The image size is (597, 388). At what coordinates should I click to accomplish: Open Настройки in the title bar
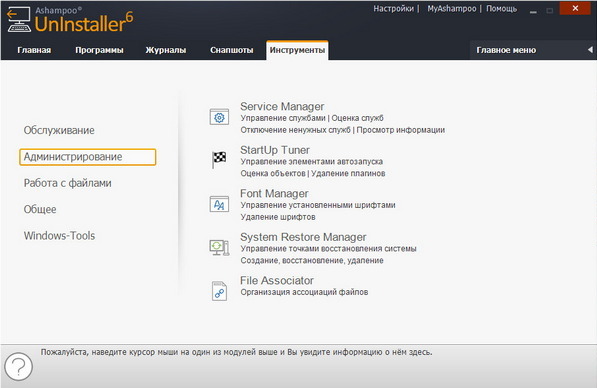pyautogui.click(x=393, y=8)
